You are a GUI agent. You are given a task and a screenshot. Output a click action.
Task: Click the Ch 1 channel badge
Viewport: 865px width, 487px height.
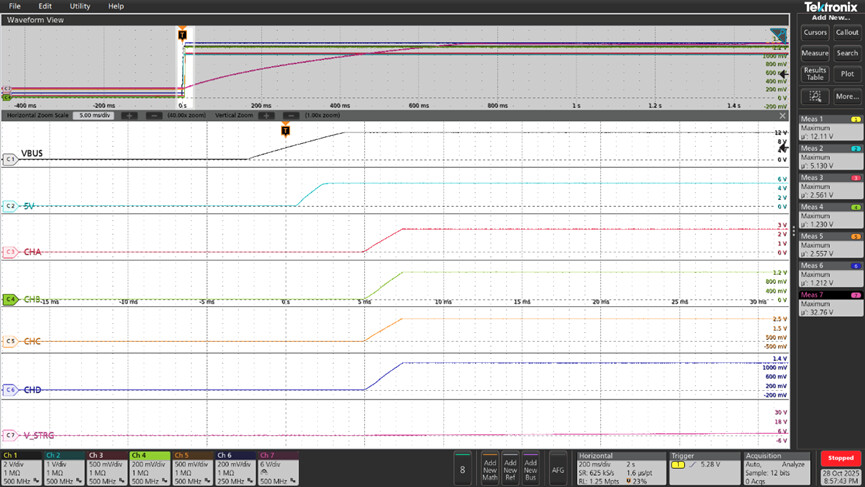pyautogui.click(x=21, y=468)
